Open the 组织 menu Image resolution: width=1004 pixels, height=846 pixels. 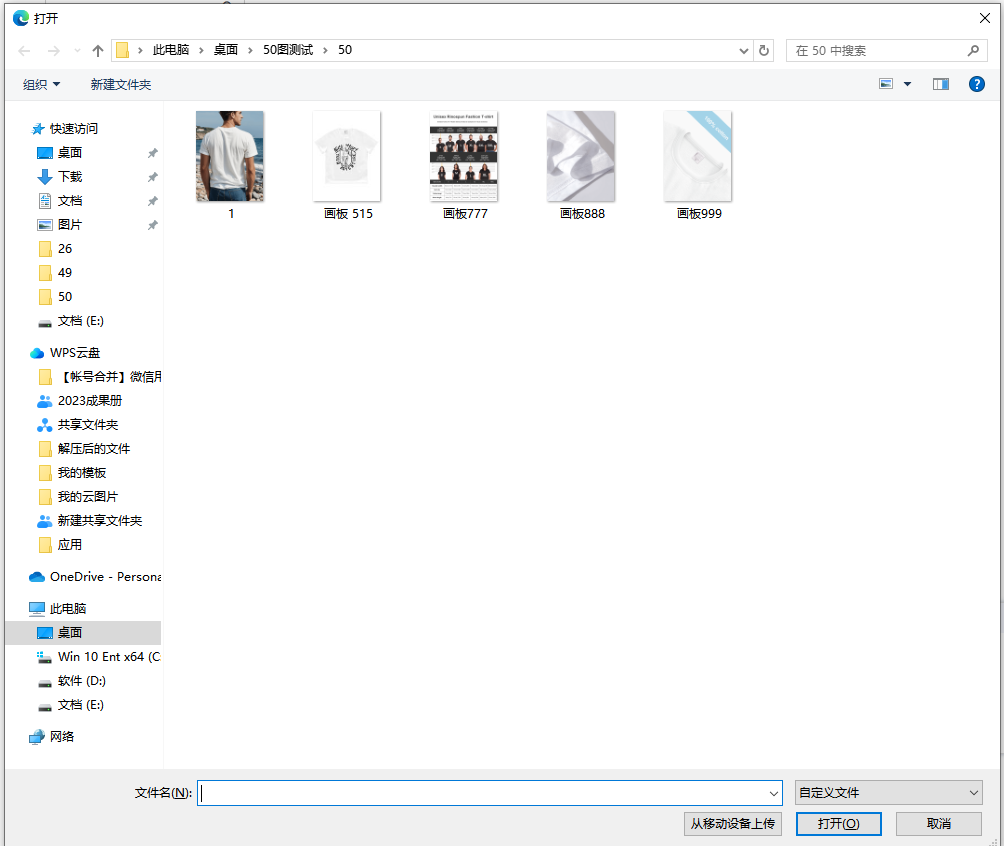(42, 85)
